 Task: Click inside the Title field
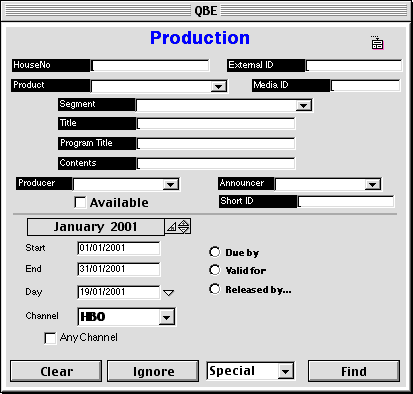[216, 124]
